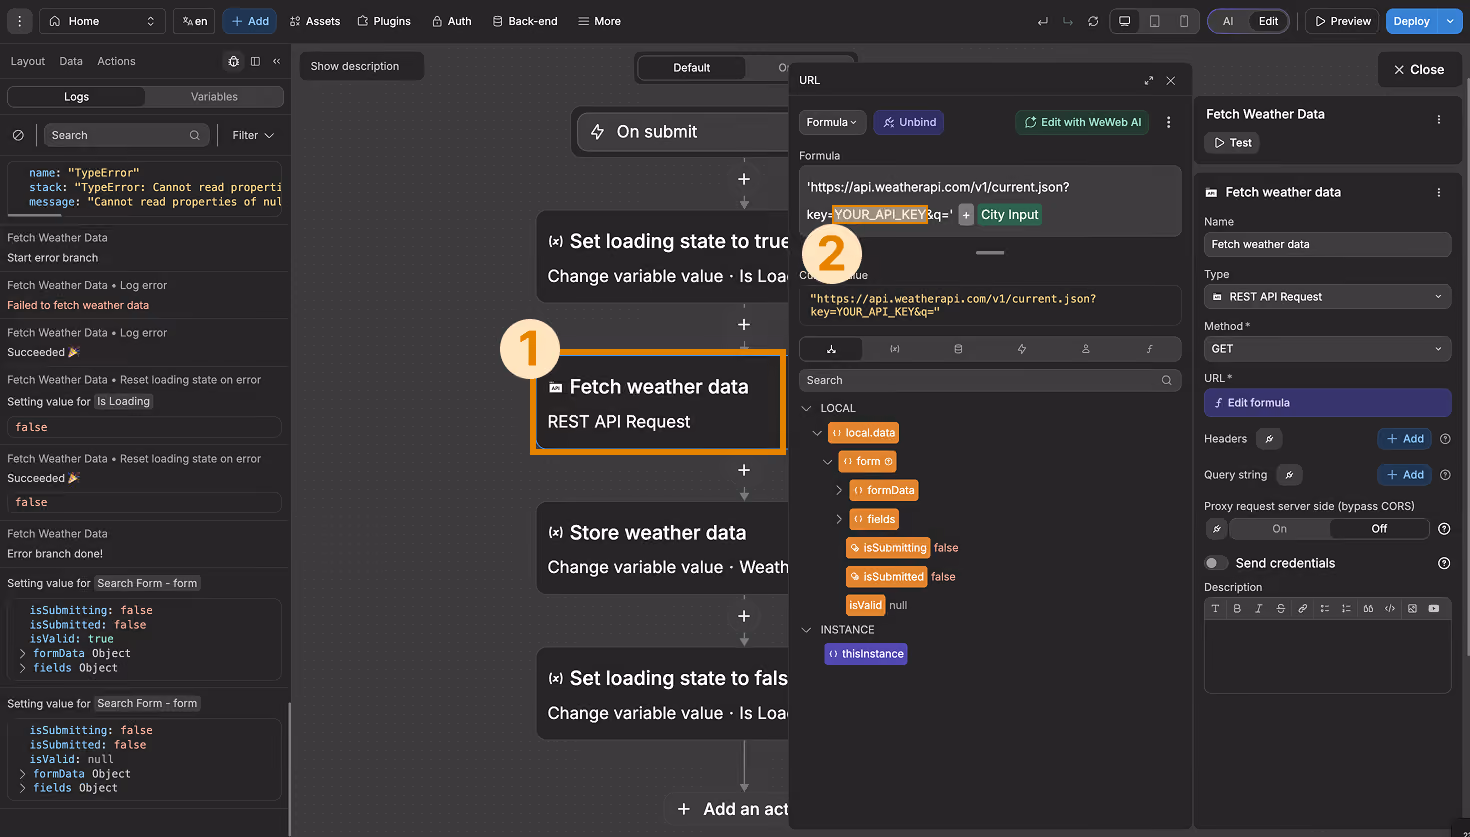
Task: Click the plus operator chip in formula
Action: (966, 214)
